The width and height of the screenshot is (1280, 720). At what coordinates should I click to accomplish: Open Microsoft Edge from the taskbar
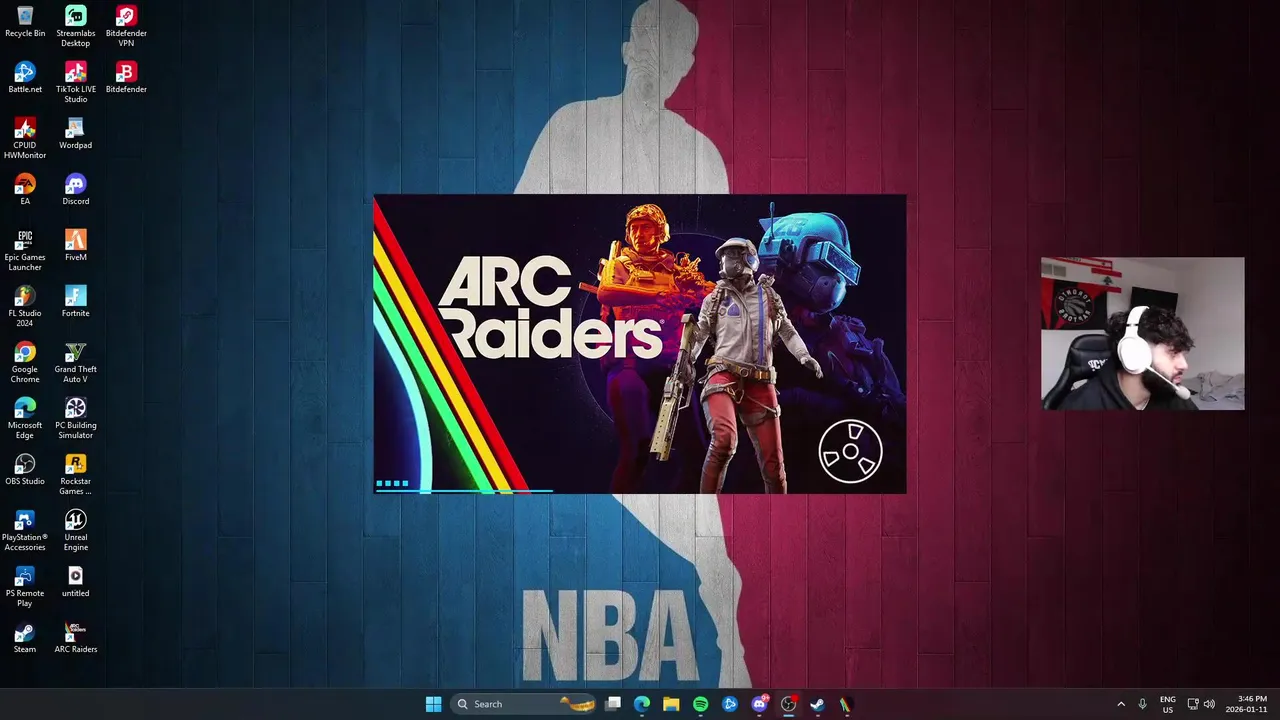click(642, 704)
